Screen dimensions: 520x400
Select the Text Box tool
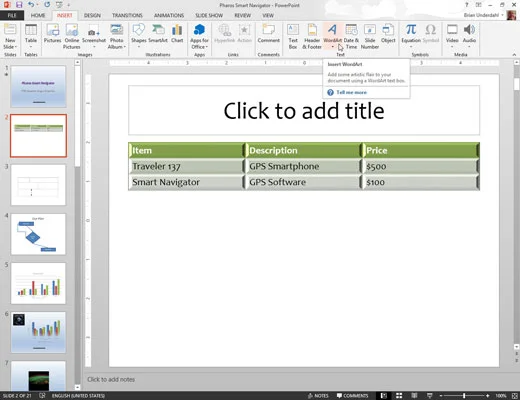point(293,36)
